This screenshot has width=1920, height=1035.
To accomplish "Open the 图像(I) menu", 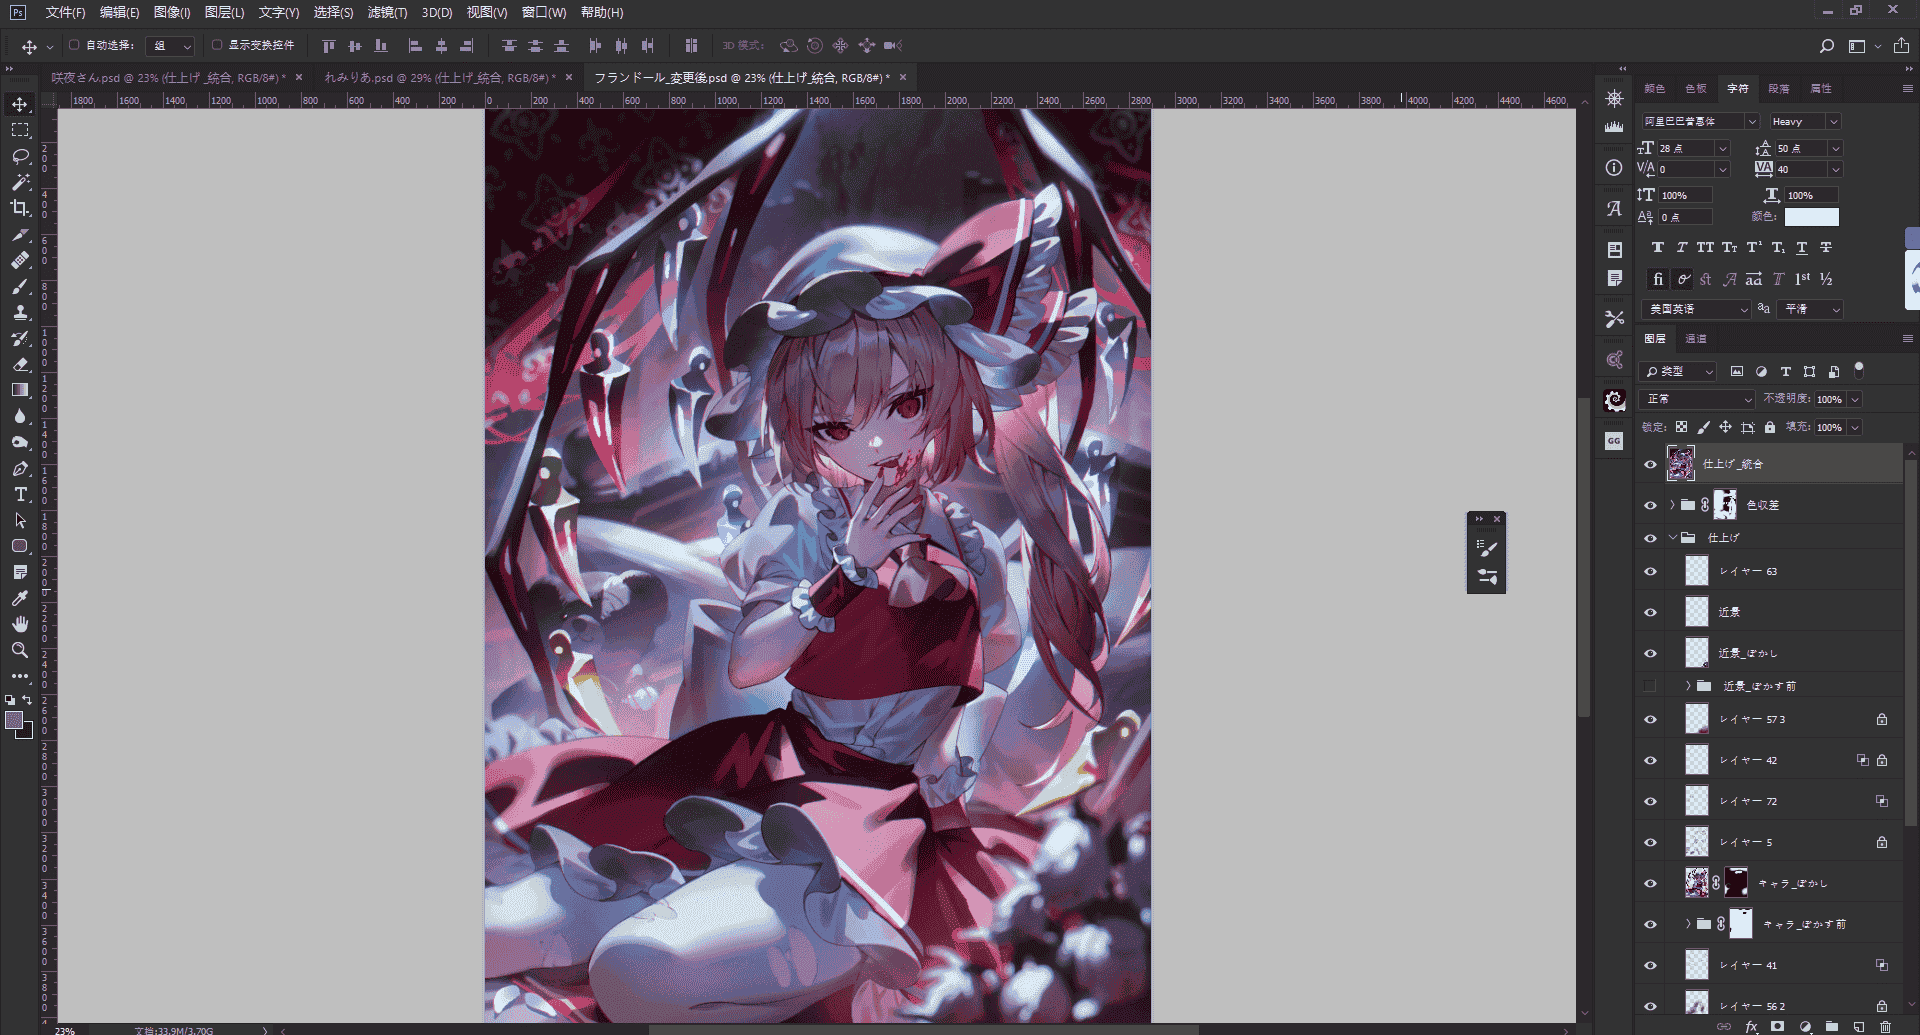I will (172, 12).
